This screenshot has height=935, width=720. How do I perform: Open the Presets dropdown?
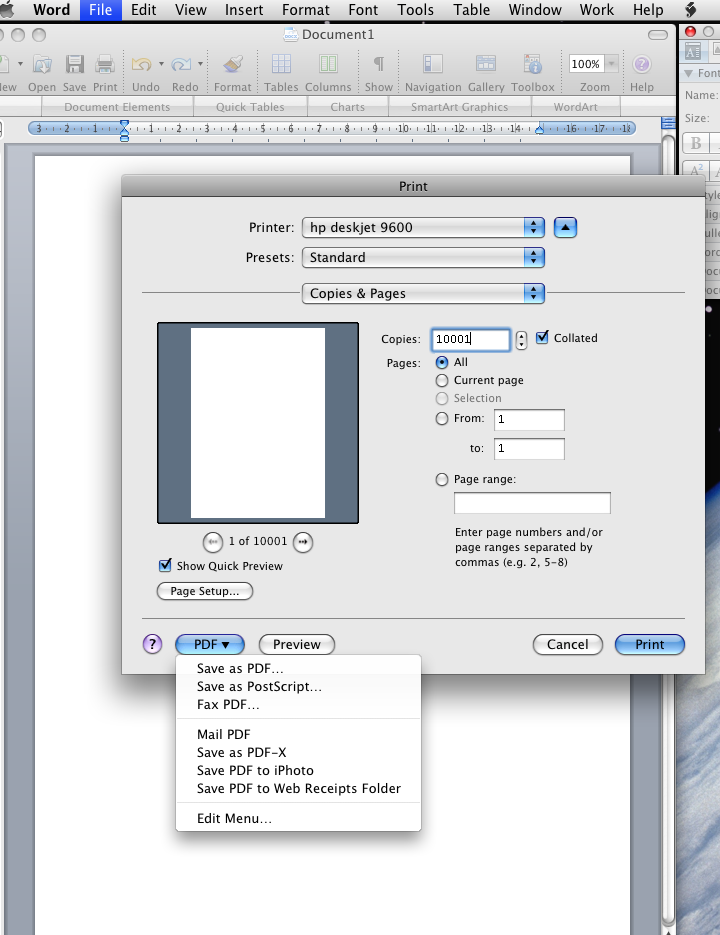424,257
